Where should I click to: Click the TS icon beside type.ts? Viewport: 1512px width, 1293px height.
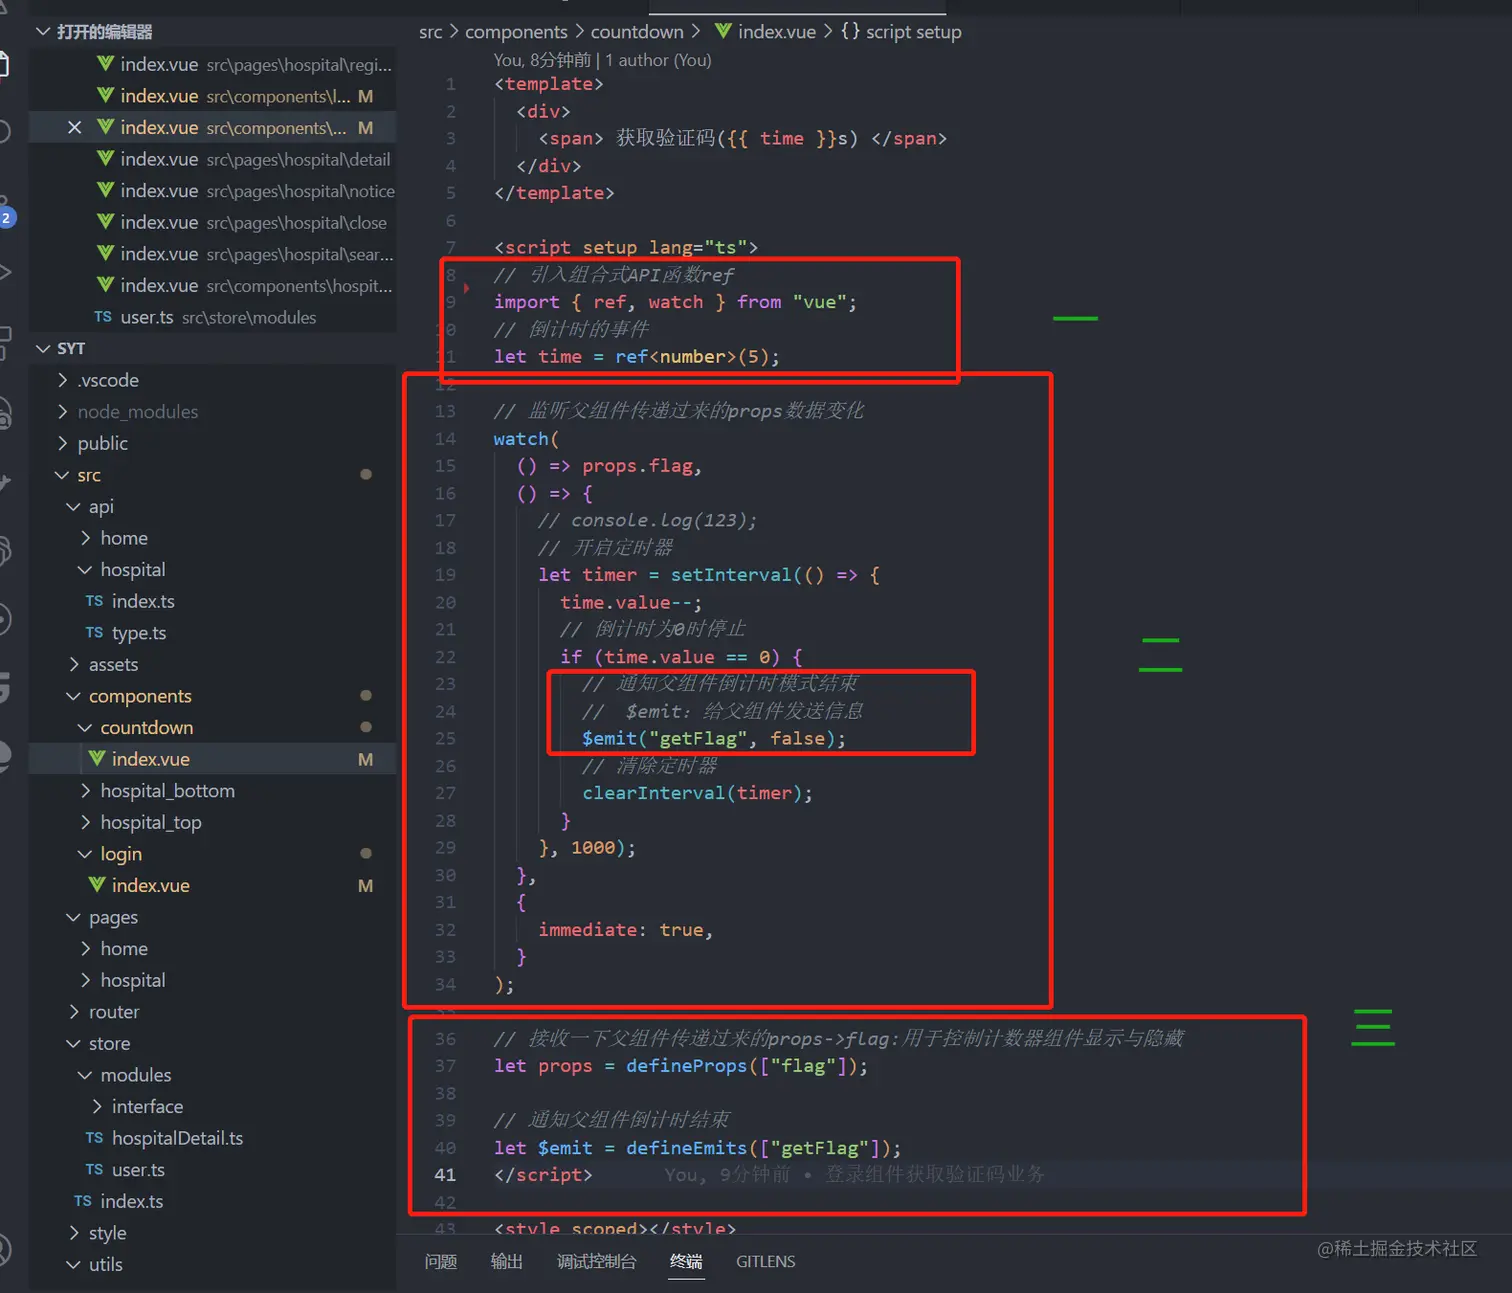tap(94, 633)
